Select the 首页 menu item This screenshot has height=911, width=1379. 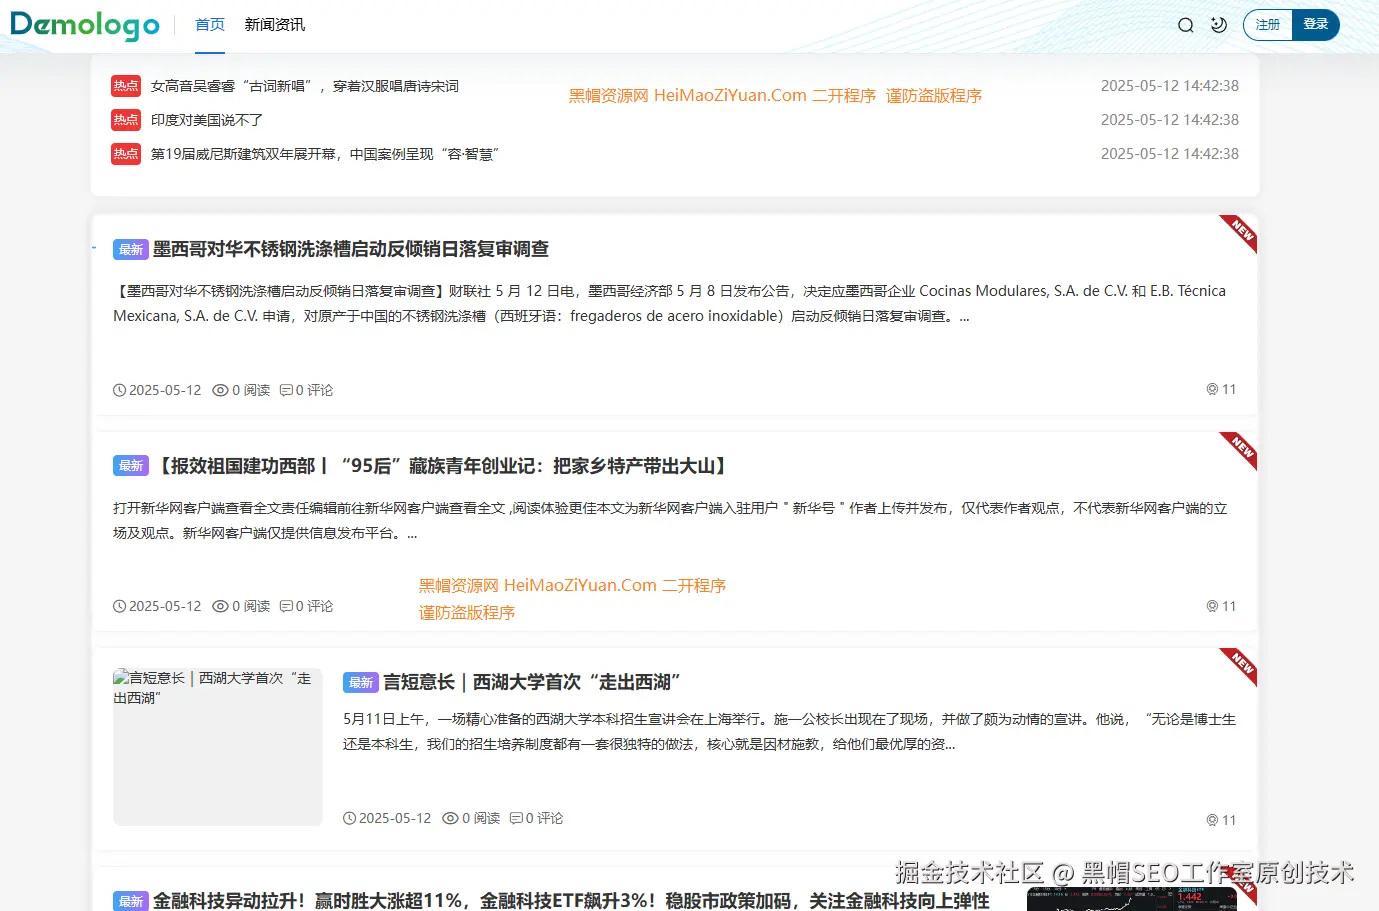click(209, 25)
